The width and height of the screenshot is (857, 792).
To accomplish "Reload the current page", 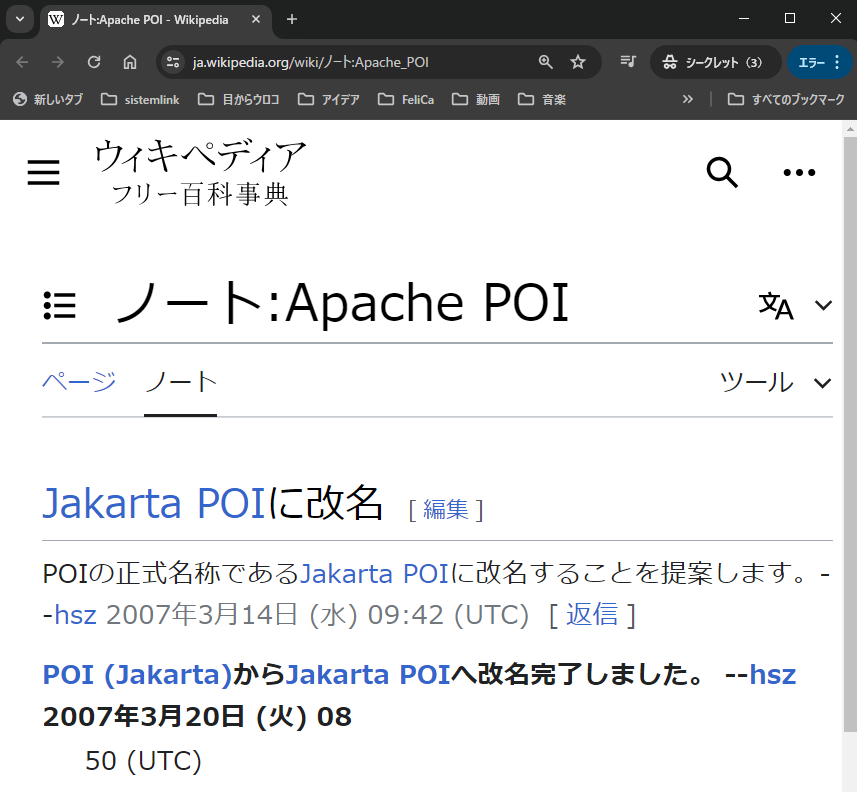I will point(93,61).
